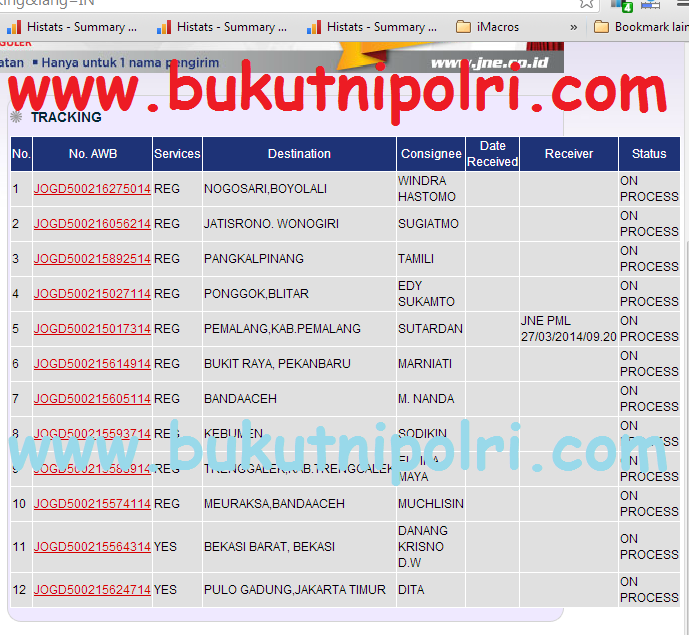Select destination JATISRONO. WONOGIRI cell
Image resolution: width=689 pixels, height=635 pixels.
(x=299, y=224)
